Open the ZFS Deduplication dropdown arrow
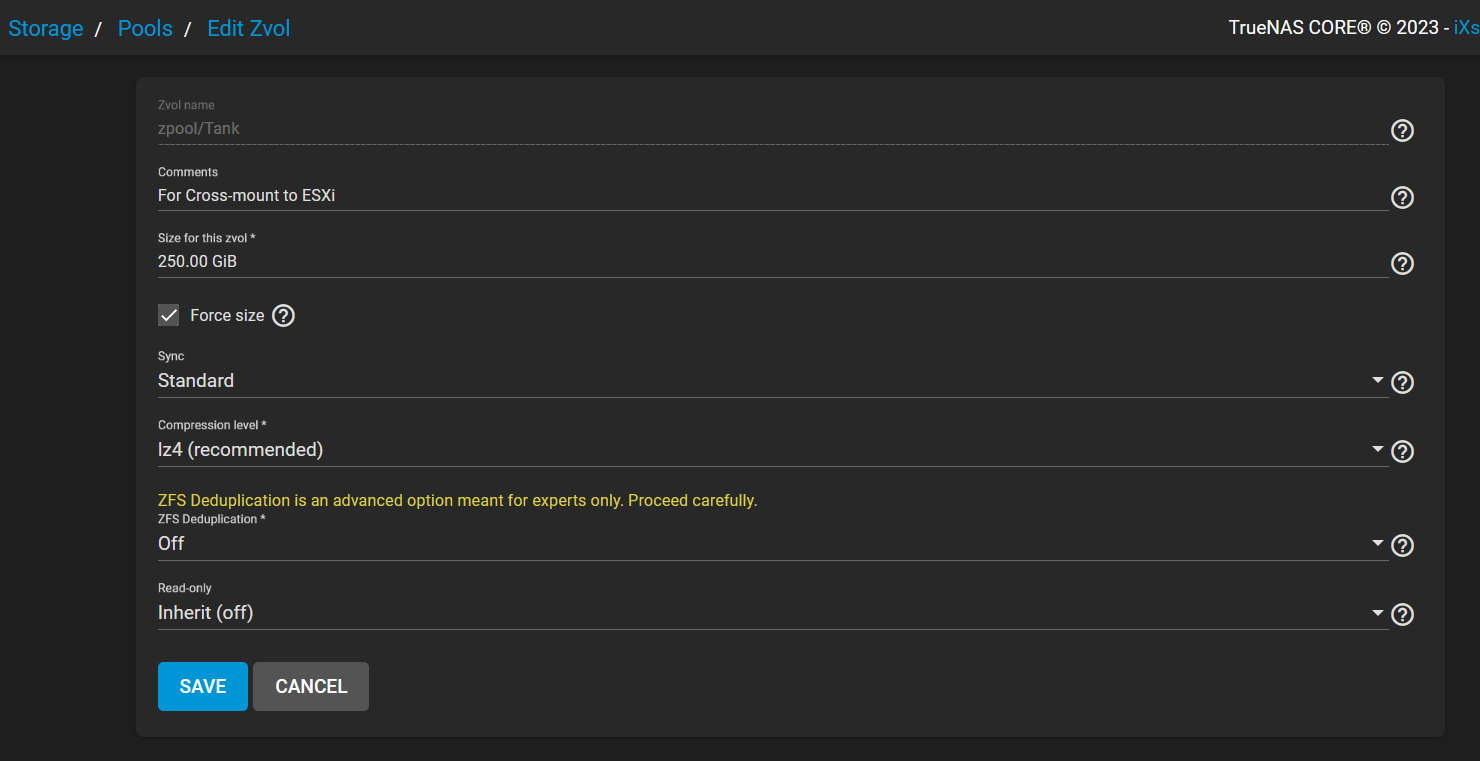Viewport: 1480px width, 761px height. (x=1377, y=543)
